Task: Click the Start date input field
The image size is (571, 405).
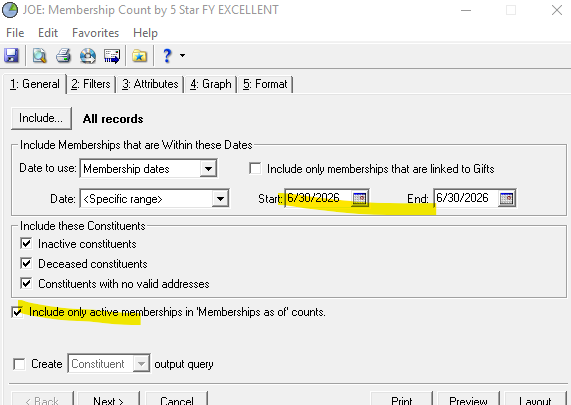Action: (x=318, y=198)
